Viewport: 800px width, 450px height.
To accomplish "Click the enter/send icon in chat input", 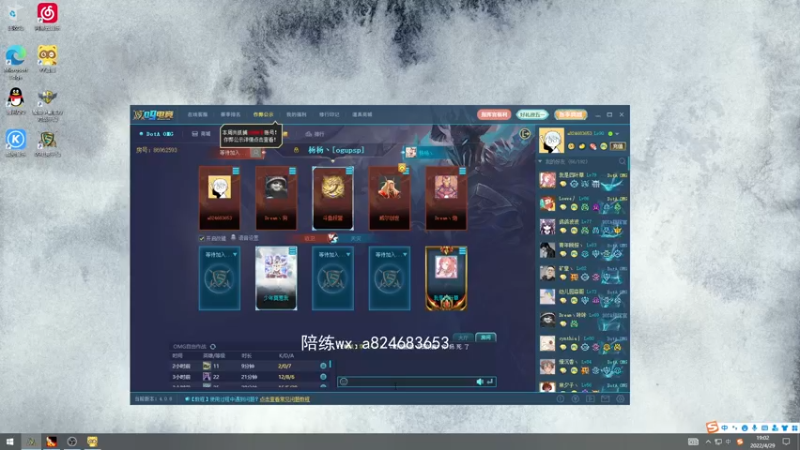I will click(490, 382).
